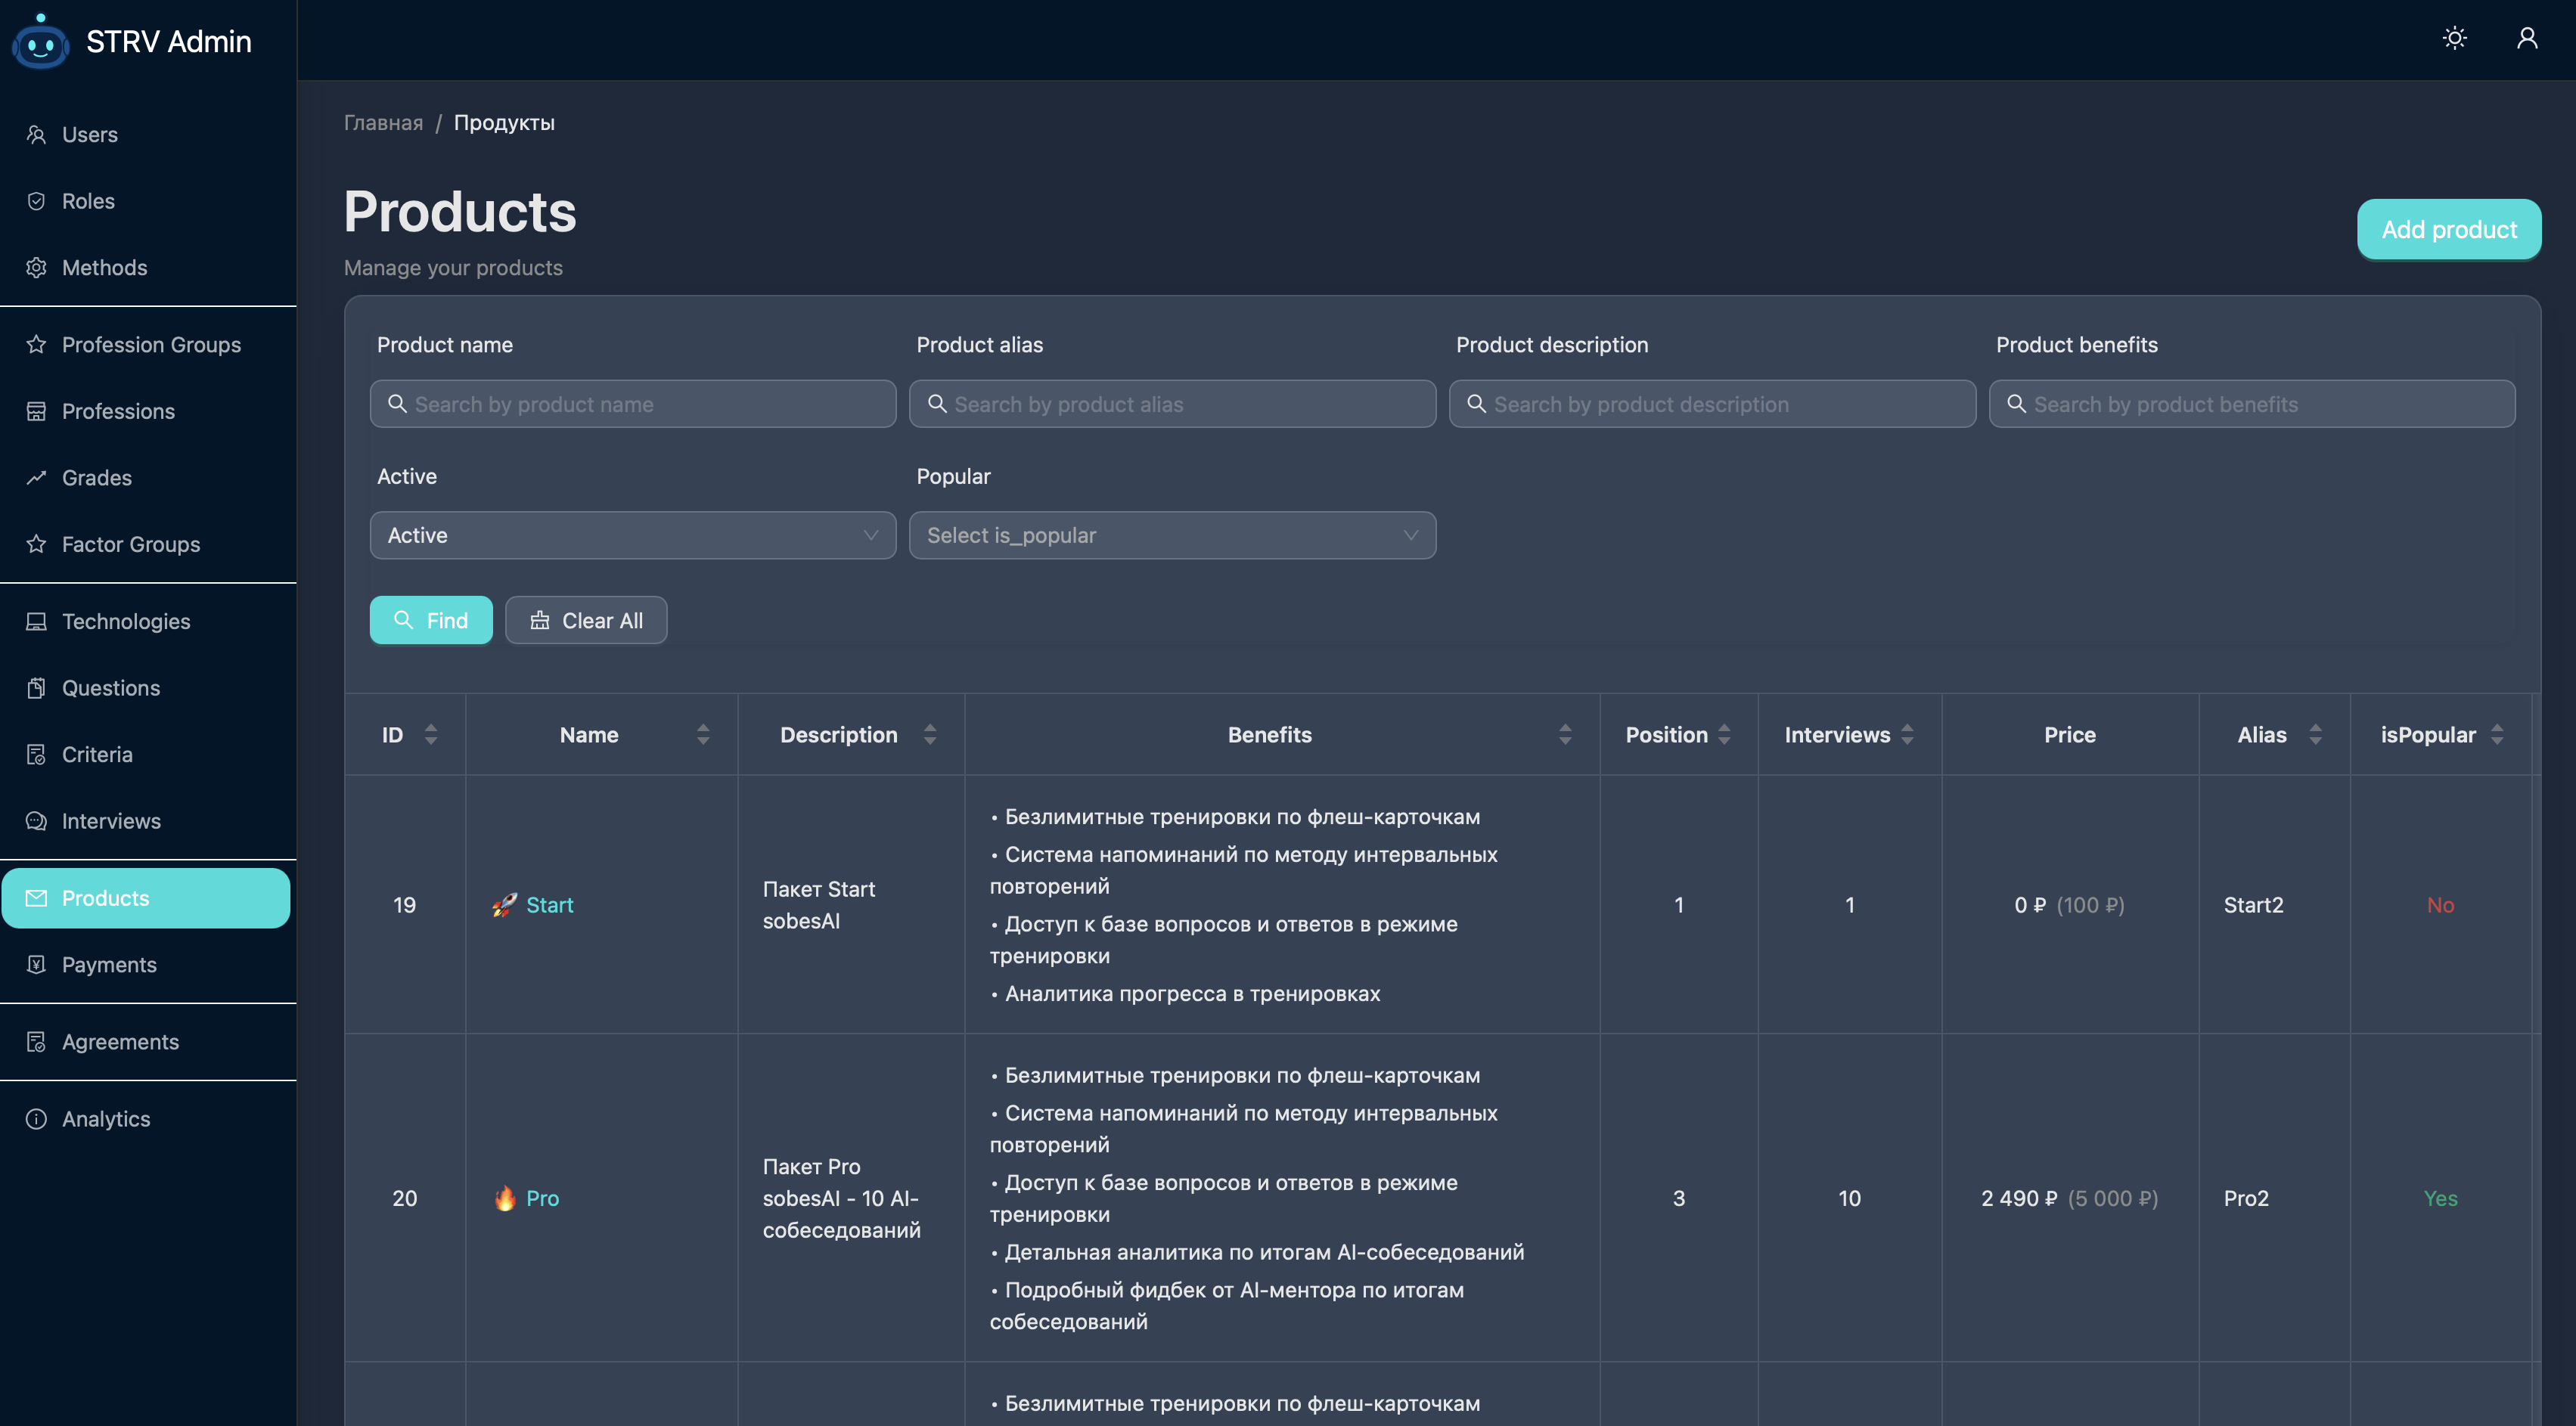Click the STRV Admin robot logo
Image resolution: width=2576 pixels, height=1426 pixels.
40,42
